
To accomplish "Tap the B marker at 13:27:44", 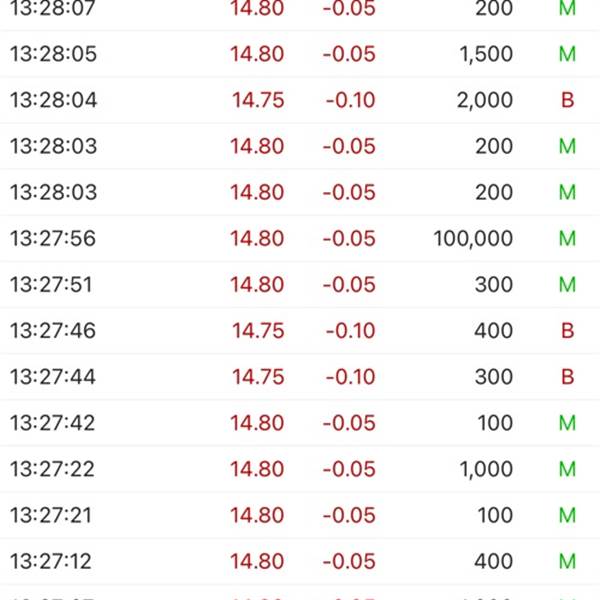I will (x=567, y=377).
